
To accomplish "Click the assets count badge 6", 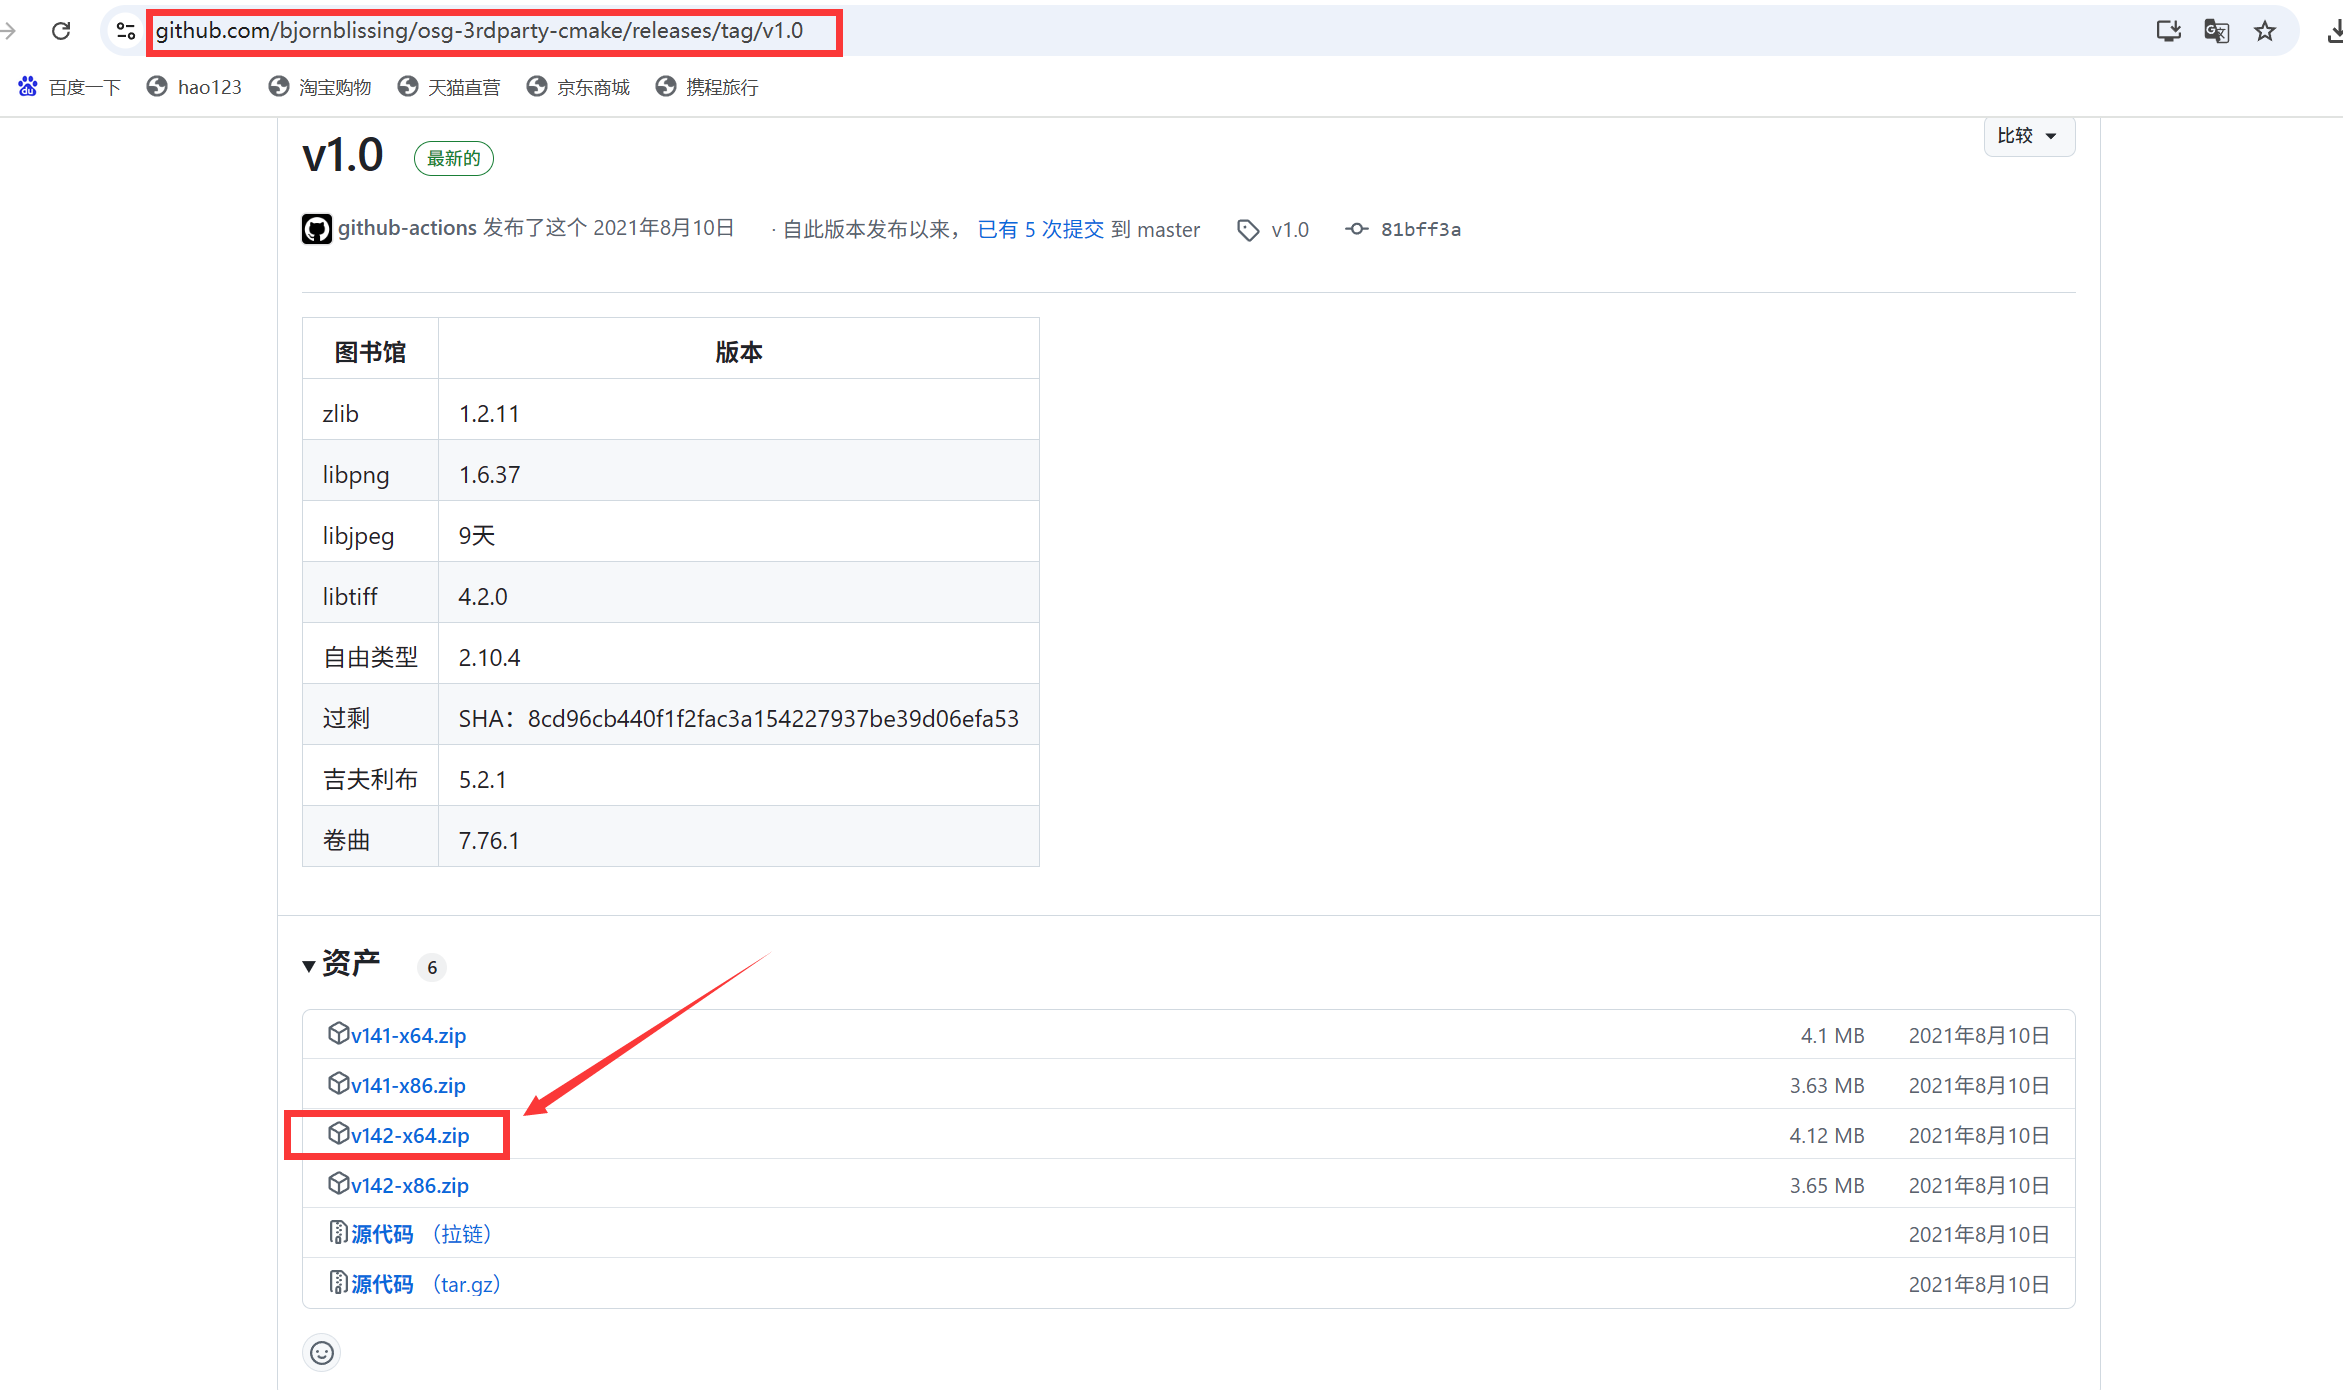I will click(x=432, y=967).
